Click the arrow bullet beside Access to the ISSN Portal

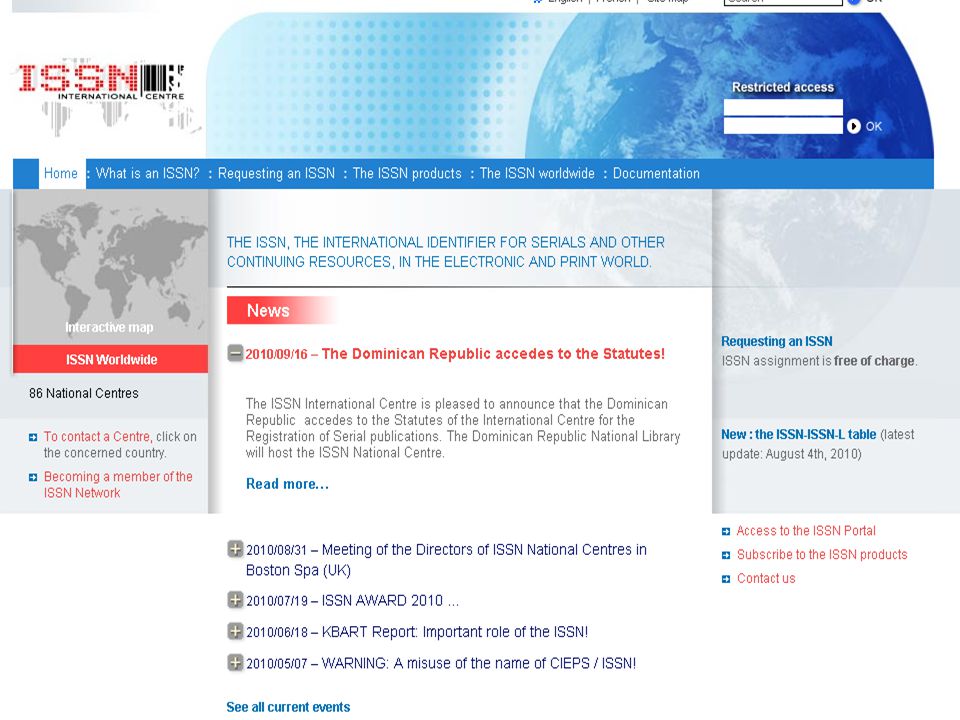(726, 531)
